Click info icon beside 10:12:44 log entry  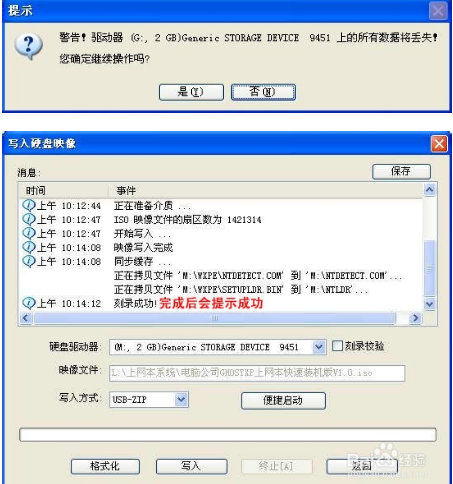[x=29, y=205]
